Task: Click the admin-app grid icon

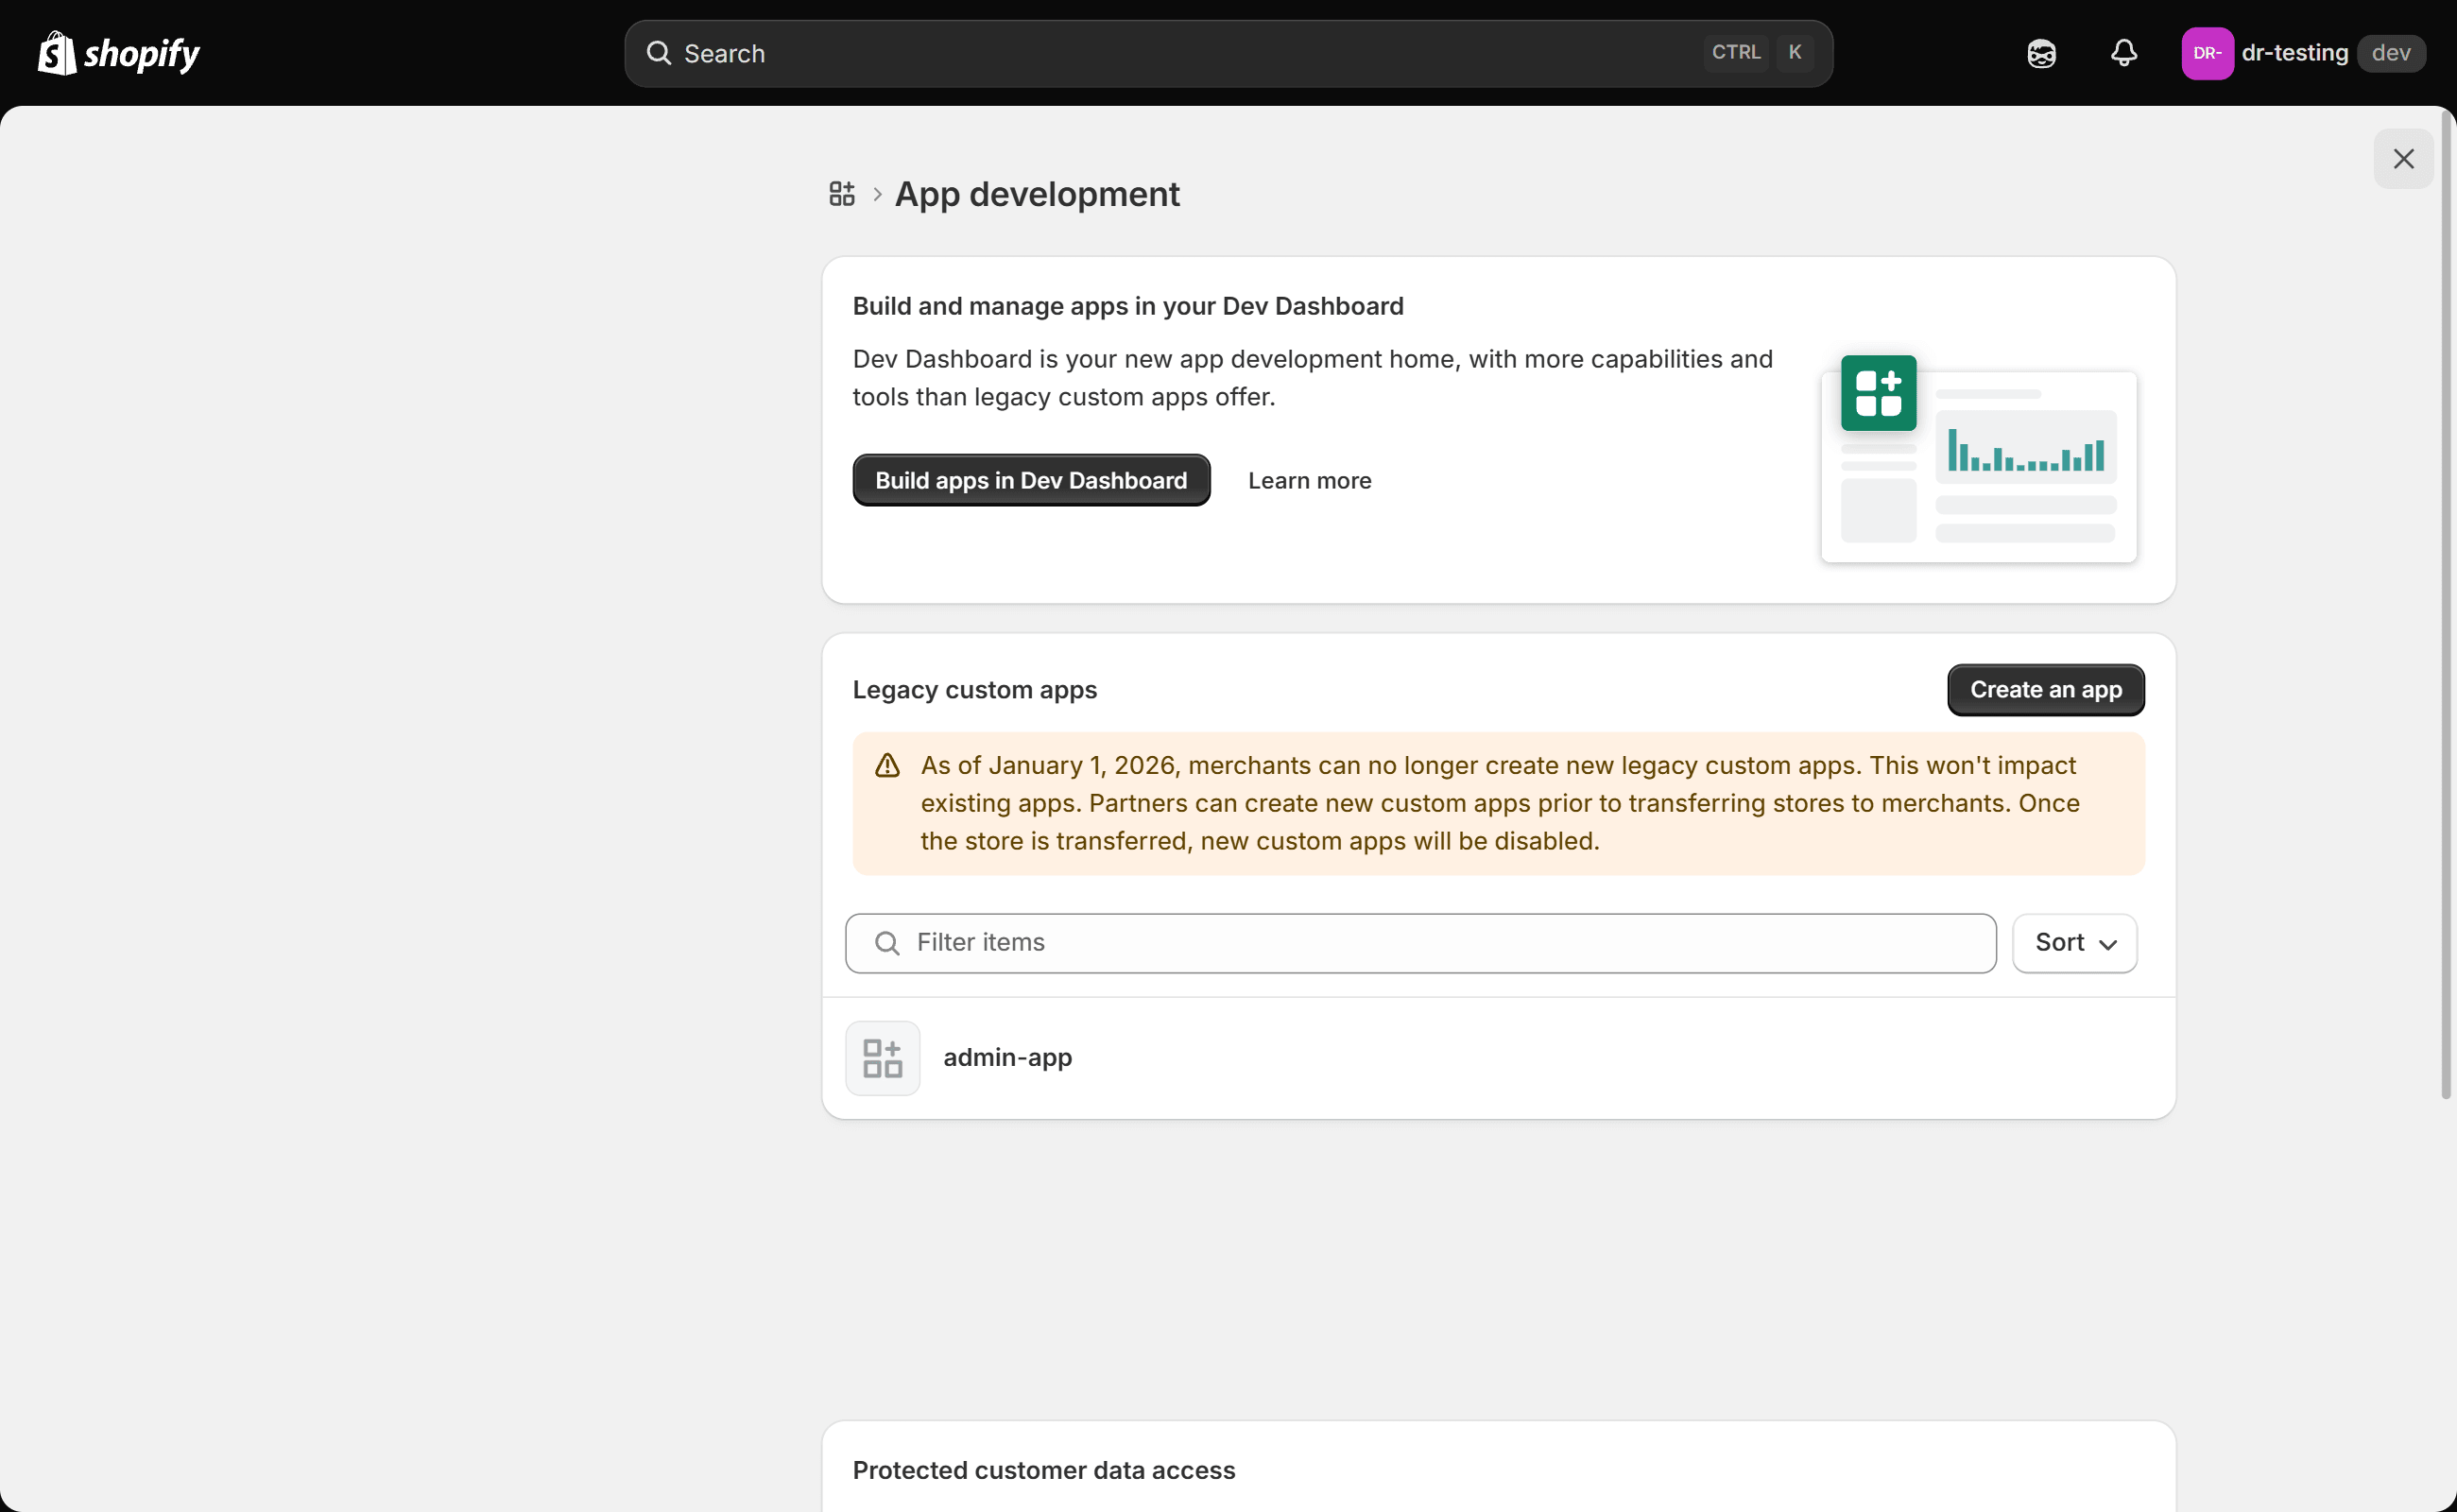Action: (882, 1058)
